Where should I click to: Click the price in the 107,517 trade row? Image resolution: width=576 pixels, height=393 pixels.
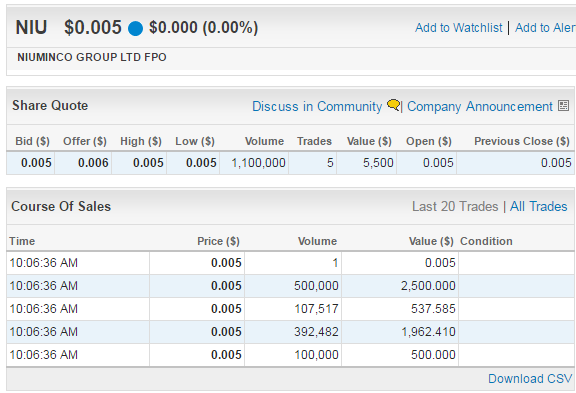[x=226, y=309]
